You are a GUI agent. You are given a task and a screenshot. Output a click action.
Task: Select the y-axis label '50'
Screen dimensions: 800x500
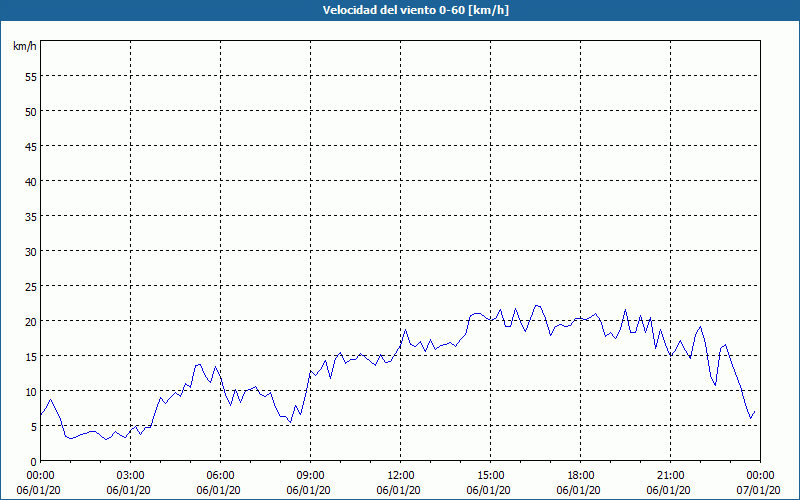tap(31, 112)
